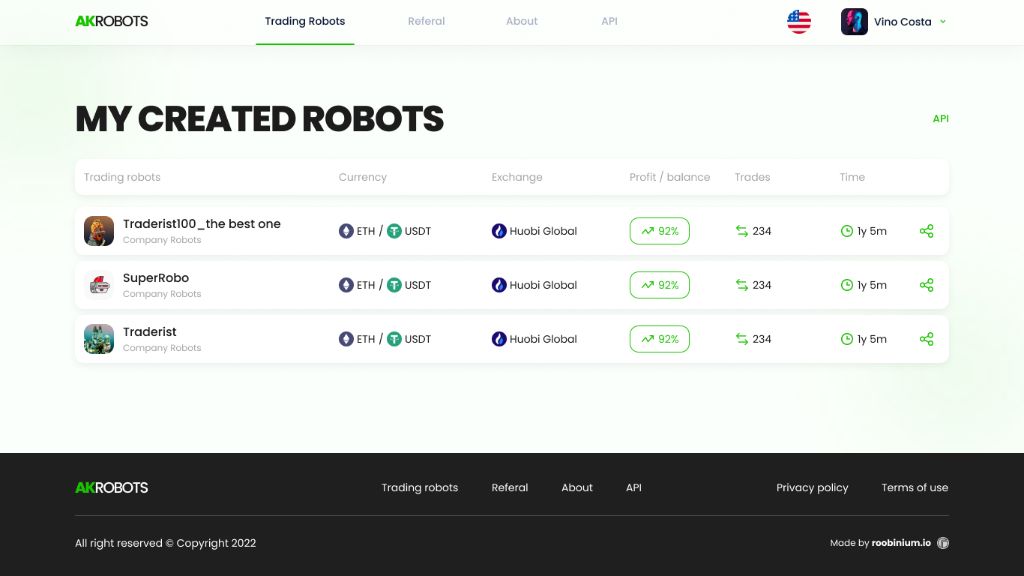Open the Terms of use link
Image resolution: width=1024 pixels, height=576 pixels.
tap(914, 488)
